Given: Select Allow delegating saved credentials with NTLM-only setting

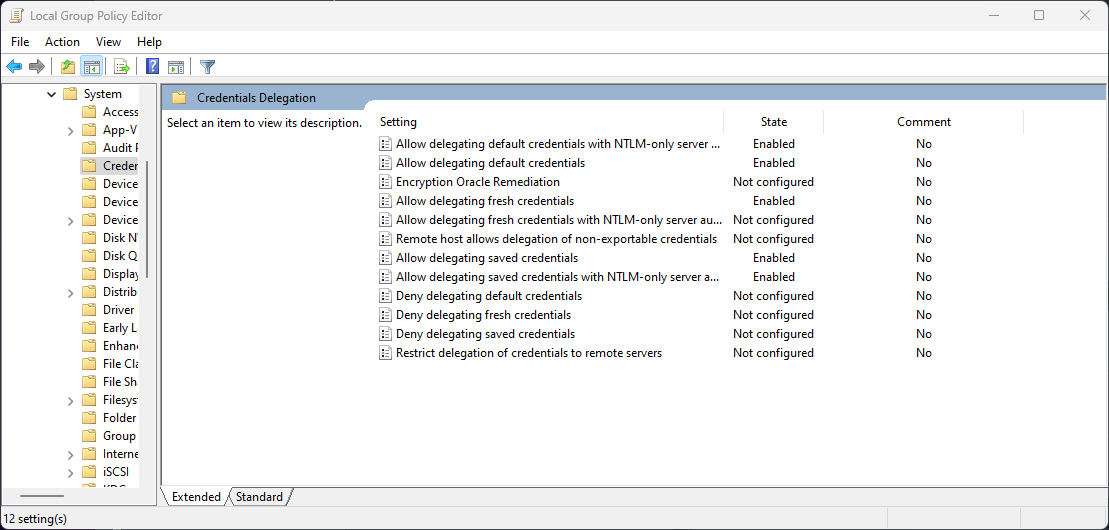Looking at the screenshot, I should [558, 277].
